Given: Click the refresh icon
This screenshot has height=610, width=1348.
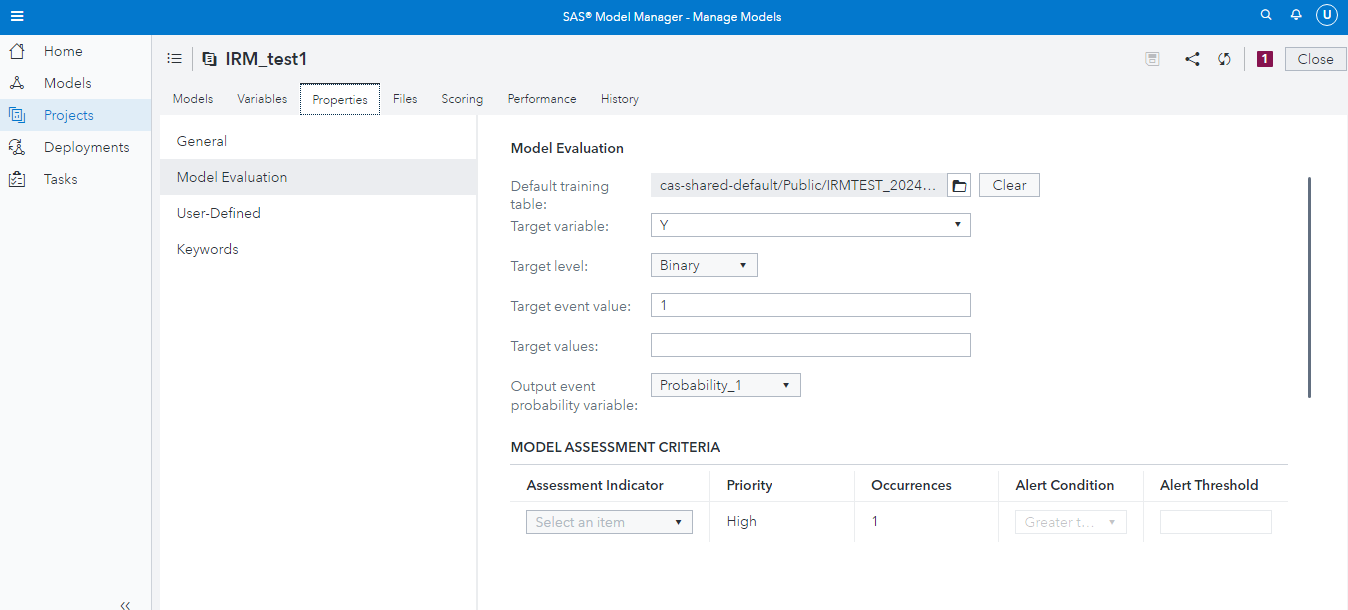Looking at the screenshot, I should tap(1224, 59).
